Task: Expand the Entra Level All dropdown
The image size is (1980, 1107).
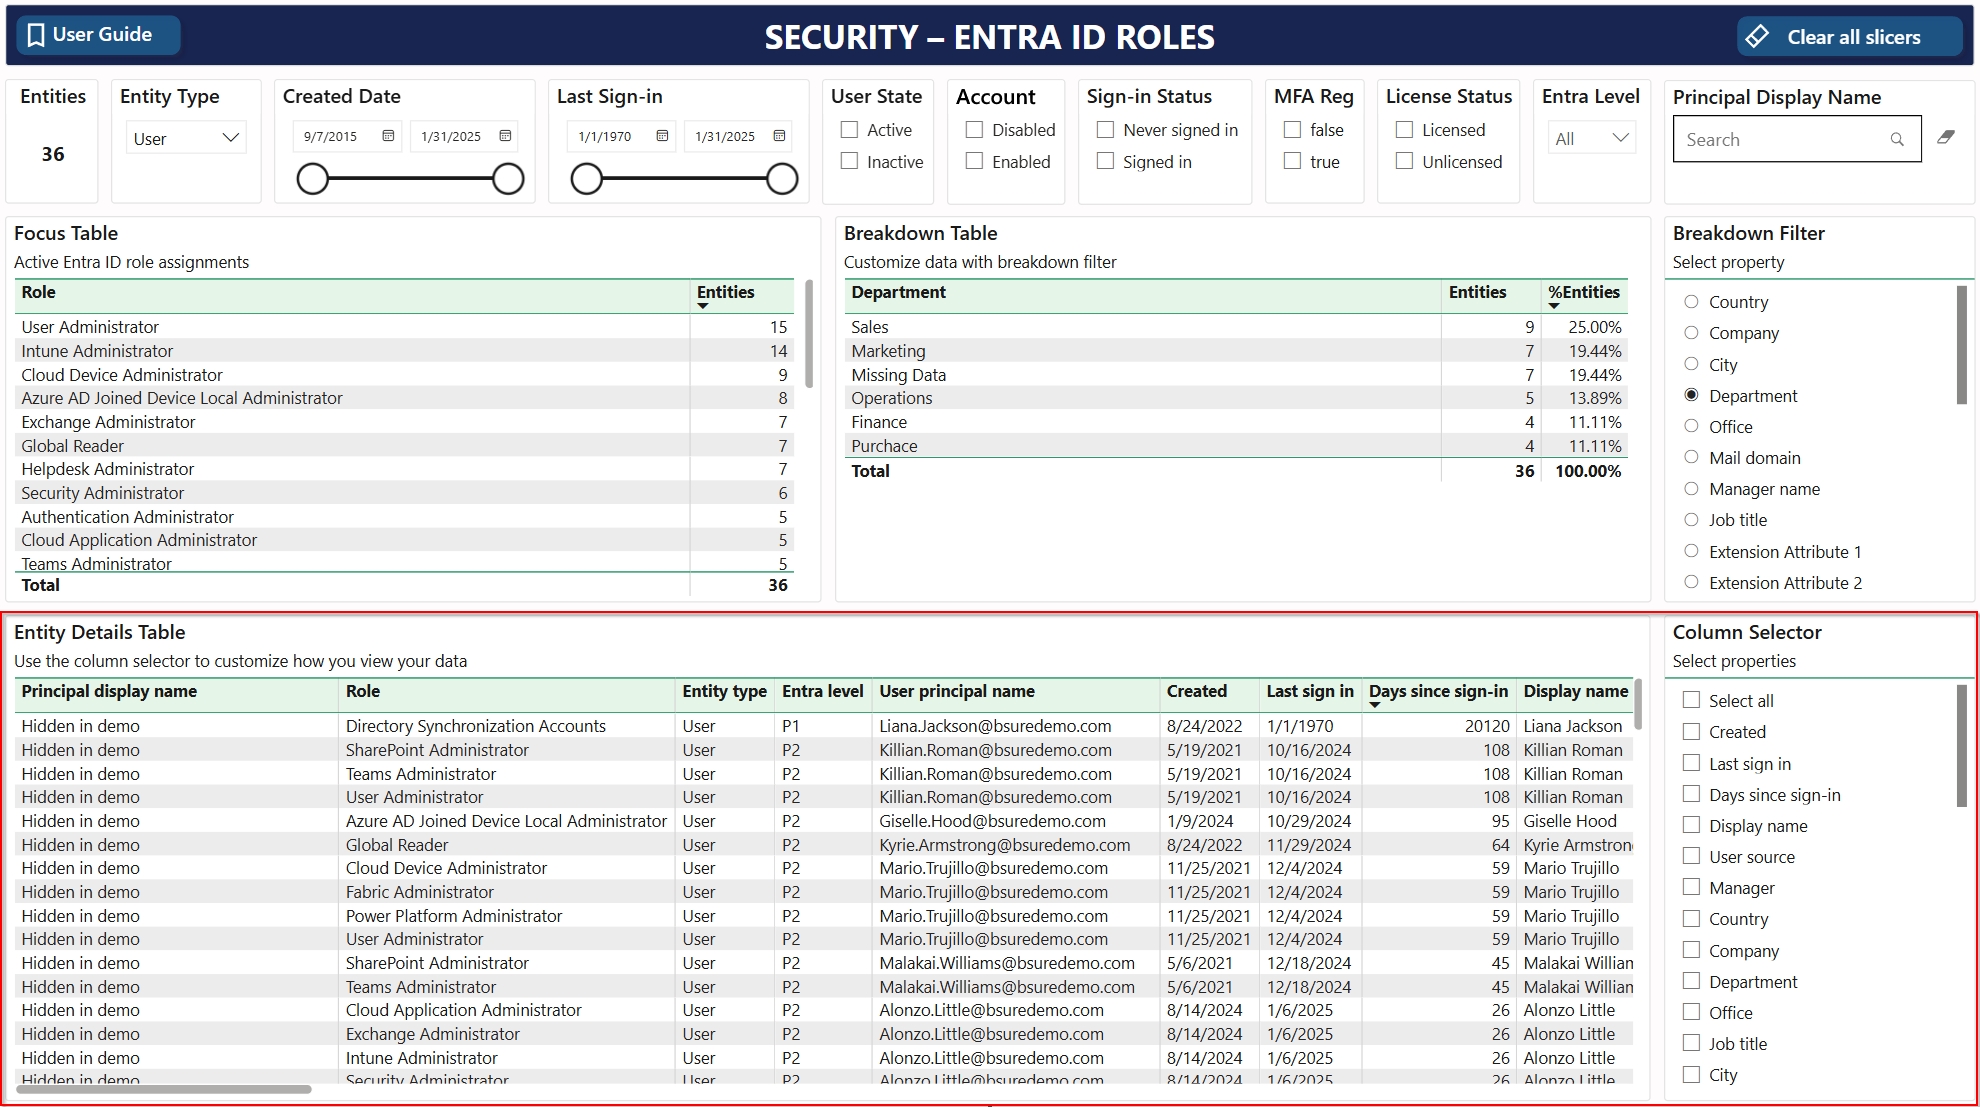Action: pyautogui.click(x=1592, y=139)
